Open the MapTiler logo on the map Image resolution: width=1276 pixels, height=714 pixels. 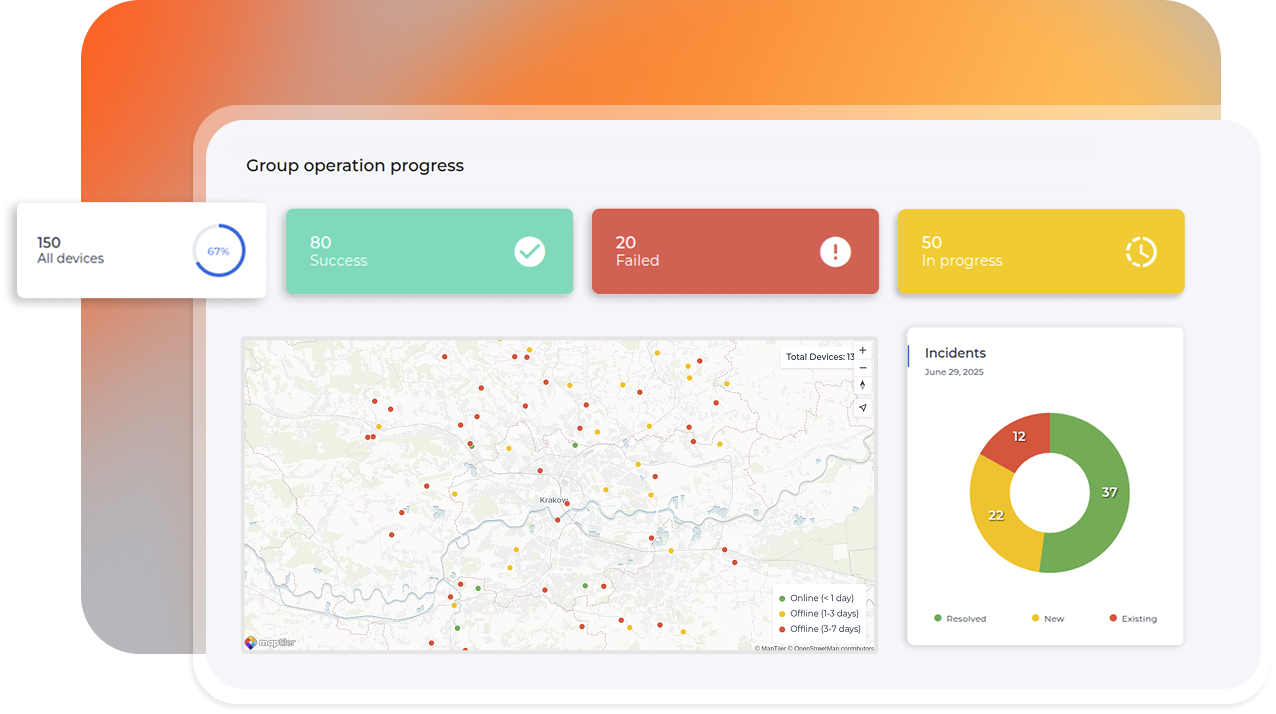click(x=270, y=642)
